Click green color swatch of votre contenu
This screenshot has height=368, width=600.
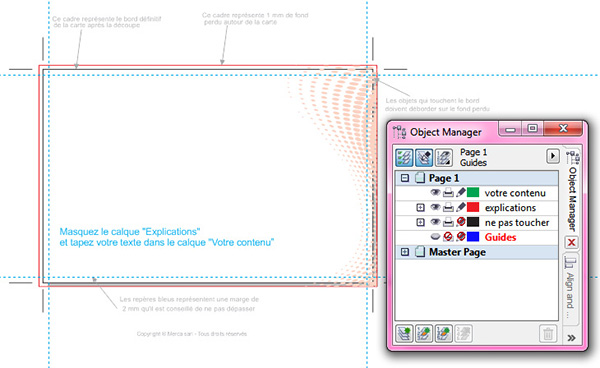pos(473,192)
